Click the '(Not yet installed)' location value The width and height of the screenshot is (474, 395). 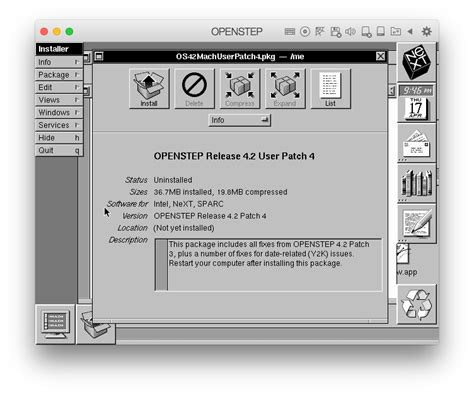coord(184,228)
